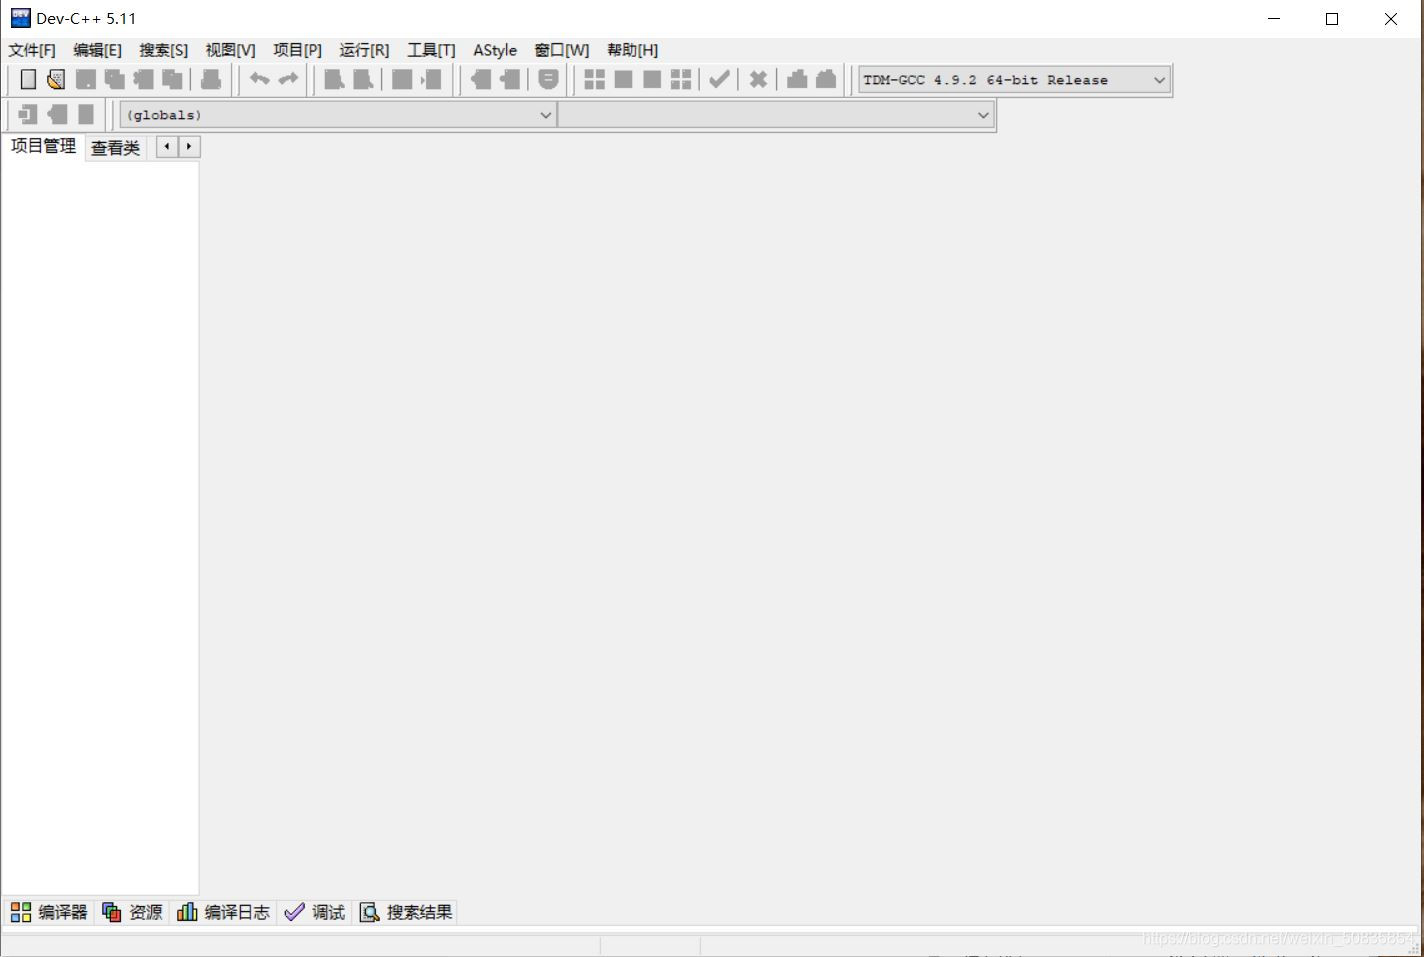The height and width of the screenshot is (957, 1424).
Task: Open the 编译日志 bottom tab
Action: coord(223,912)
